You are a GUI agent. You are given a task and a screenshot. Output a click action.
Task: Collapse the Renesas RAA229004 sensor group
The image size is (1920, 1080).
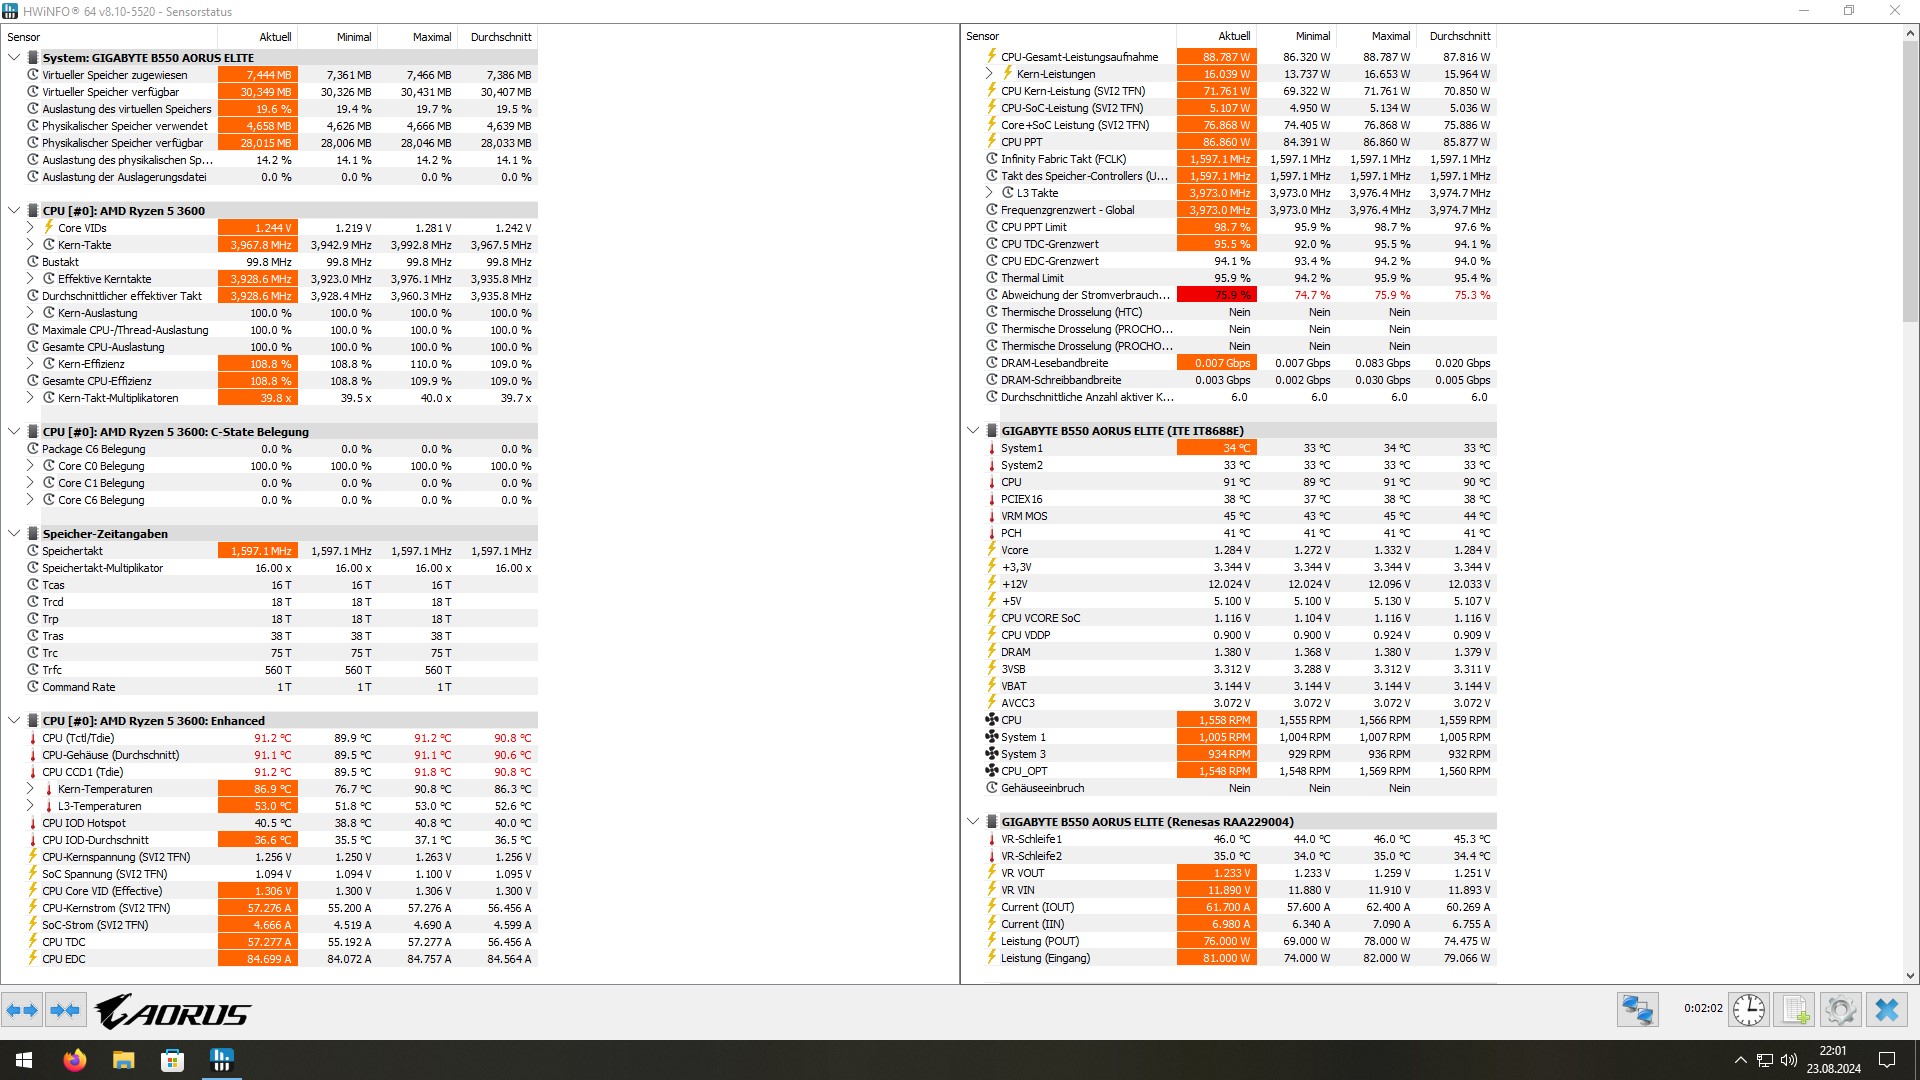pyautogui.click(x=973, y=822)
